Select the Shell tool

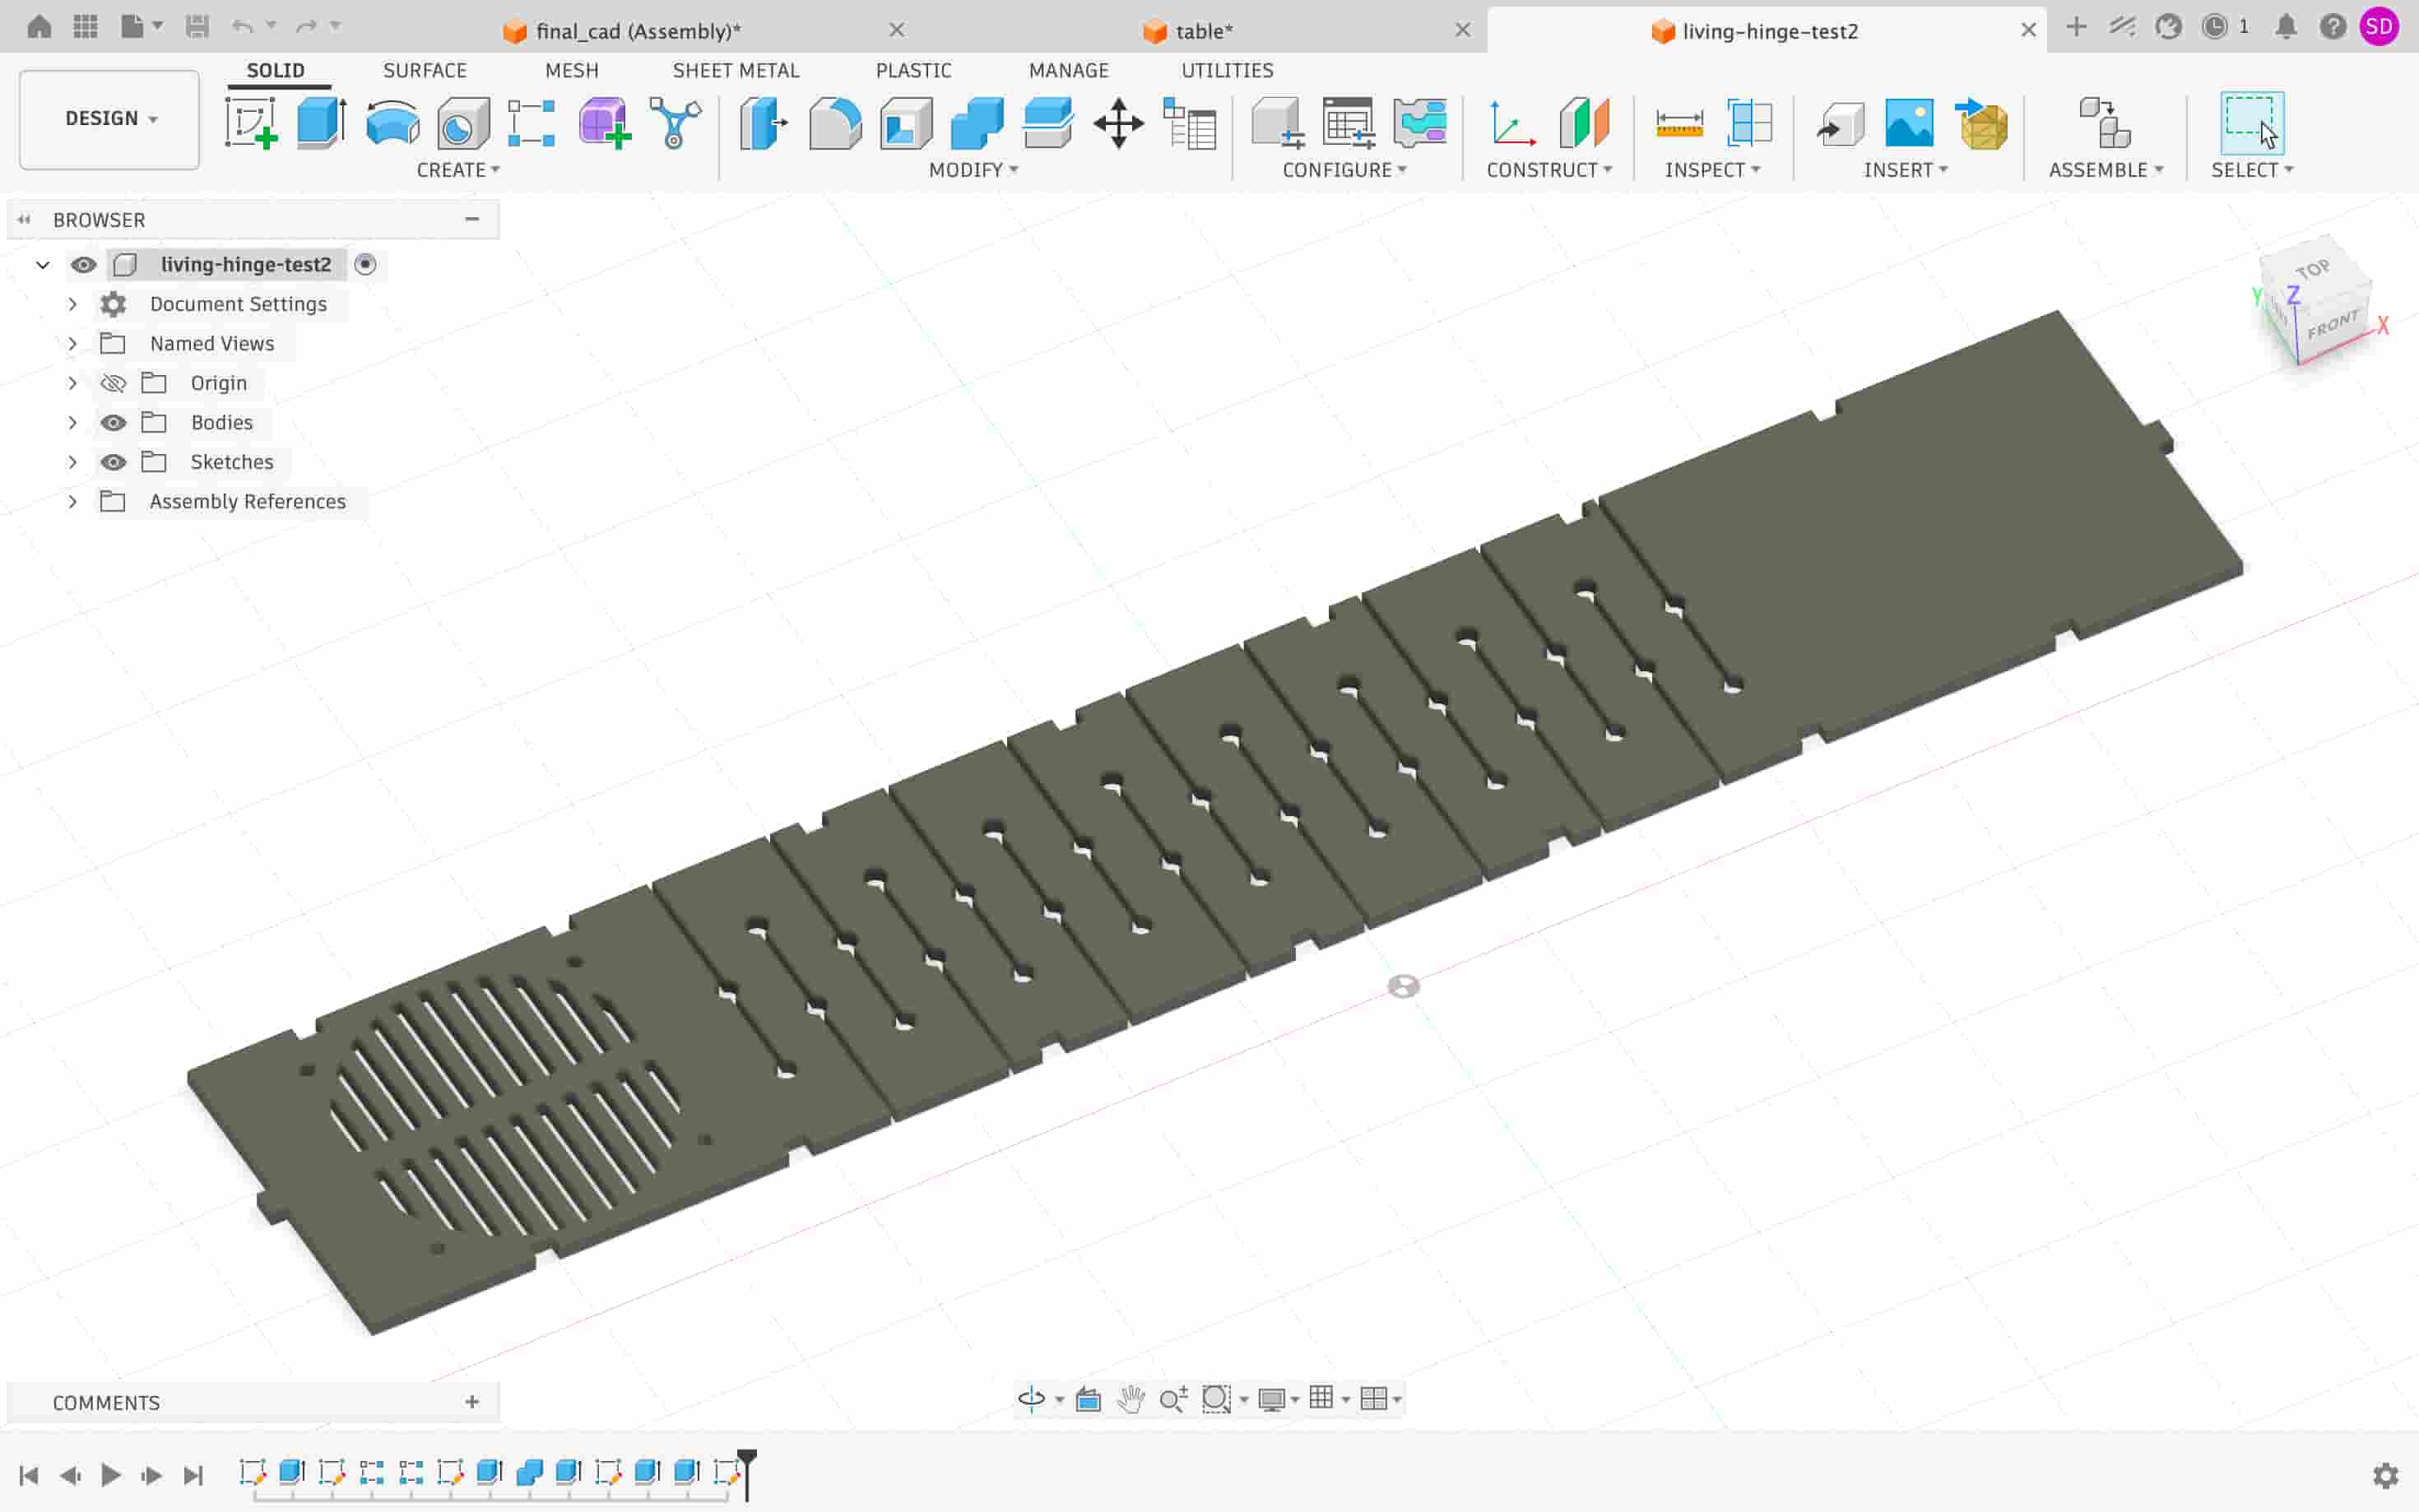[x=906, y=123]
